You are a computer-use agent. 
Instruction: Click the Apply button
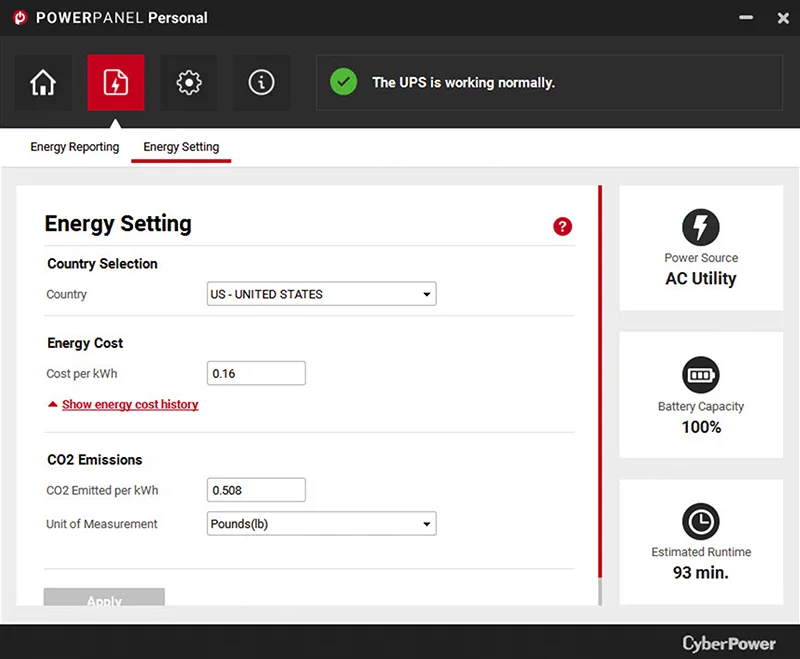[104, 597]
